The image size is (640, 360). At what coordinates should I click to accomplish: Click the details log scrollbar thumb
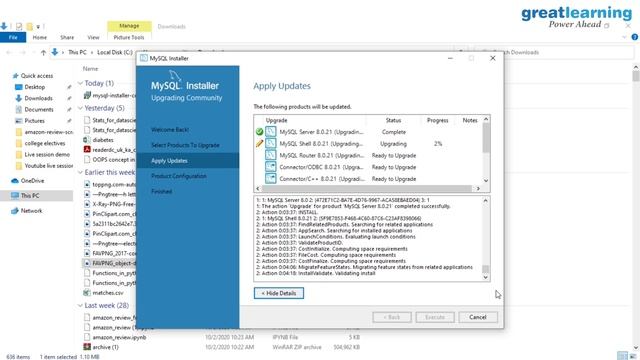click(485, 269)
